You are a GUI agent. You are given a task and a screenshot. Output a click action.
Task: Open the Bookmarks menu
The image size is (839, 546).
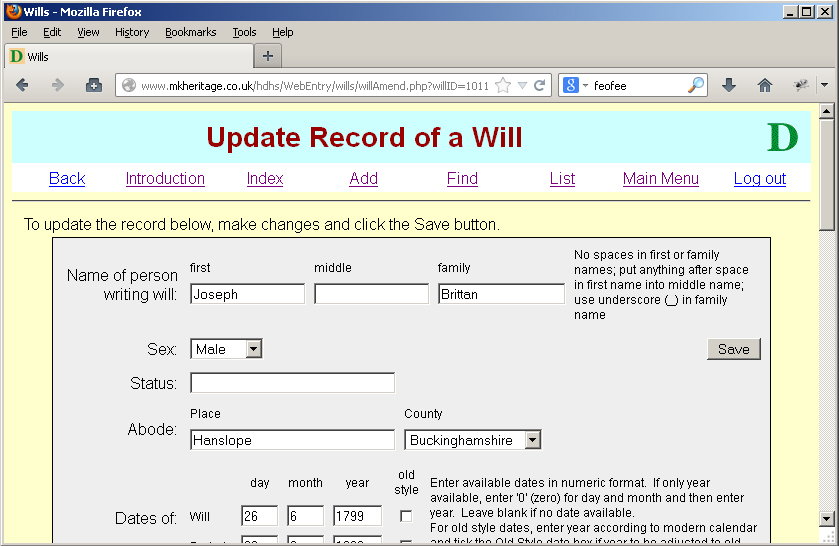pos(190,32)
